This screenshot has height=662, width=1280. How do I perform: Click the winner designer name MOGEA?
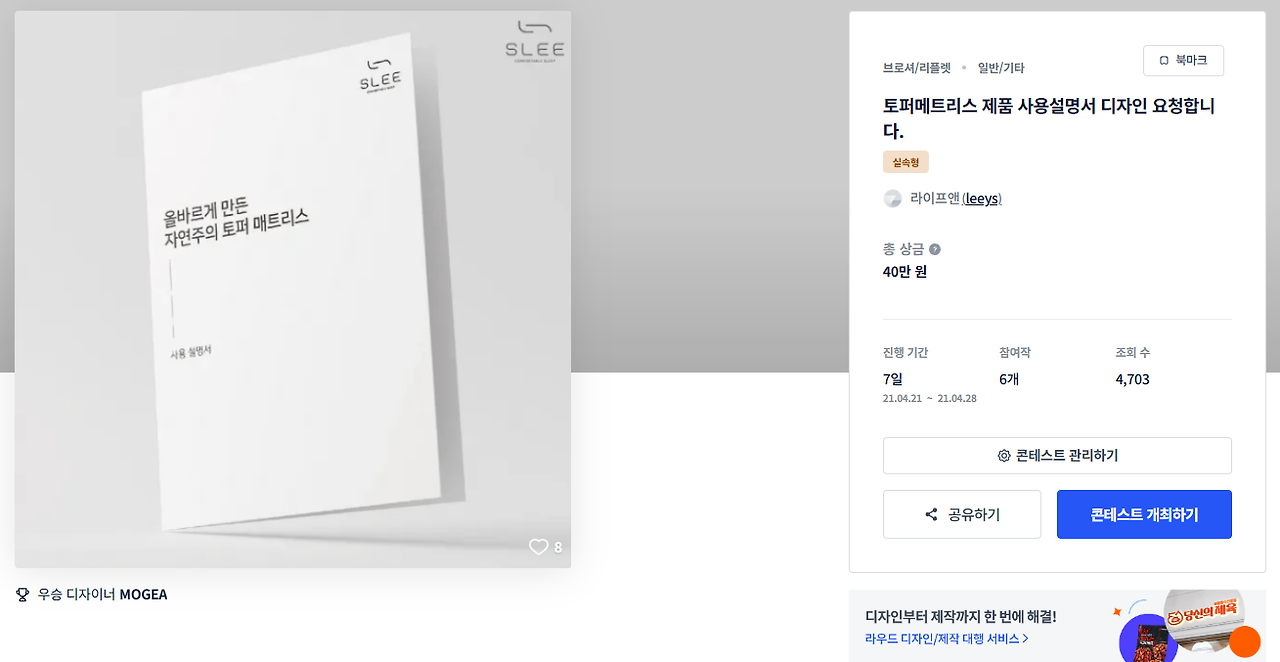[144, 594]
